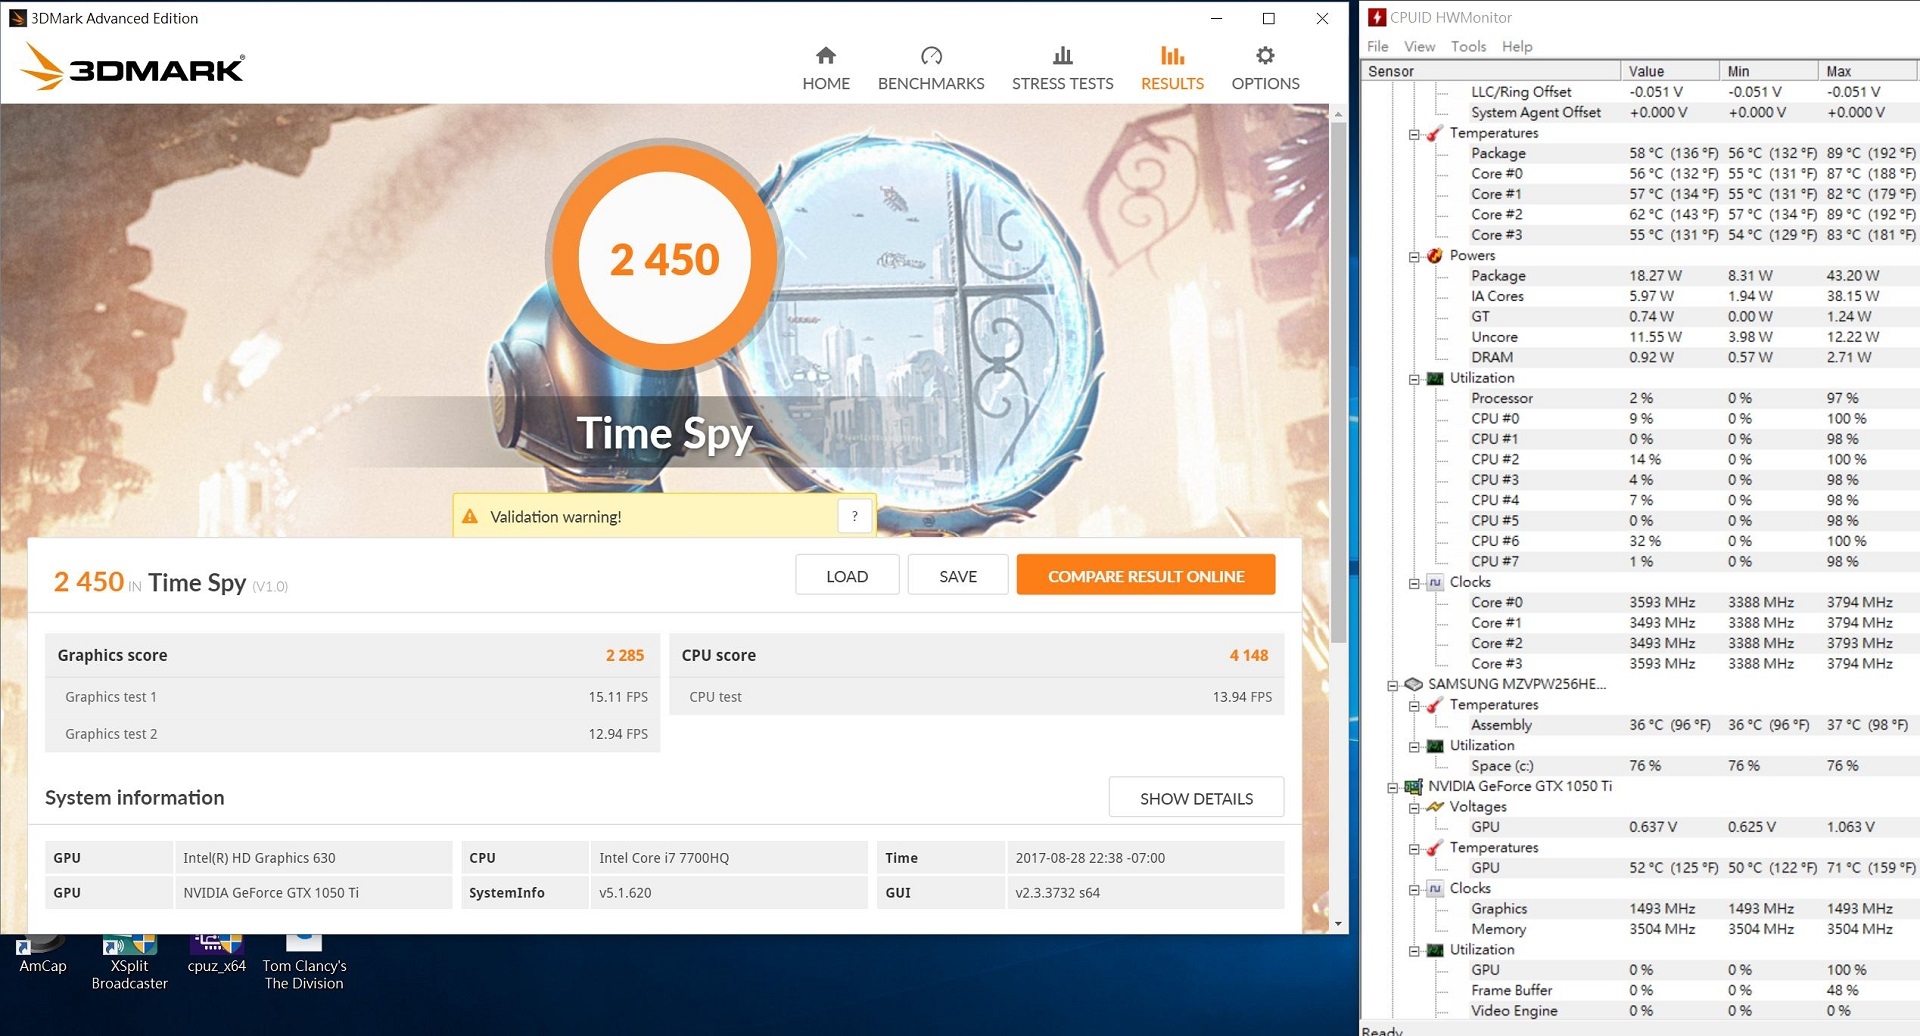Collapse the GPU Clocks tree node

[x=1414, y=889]
